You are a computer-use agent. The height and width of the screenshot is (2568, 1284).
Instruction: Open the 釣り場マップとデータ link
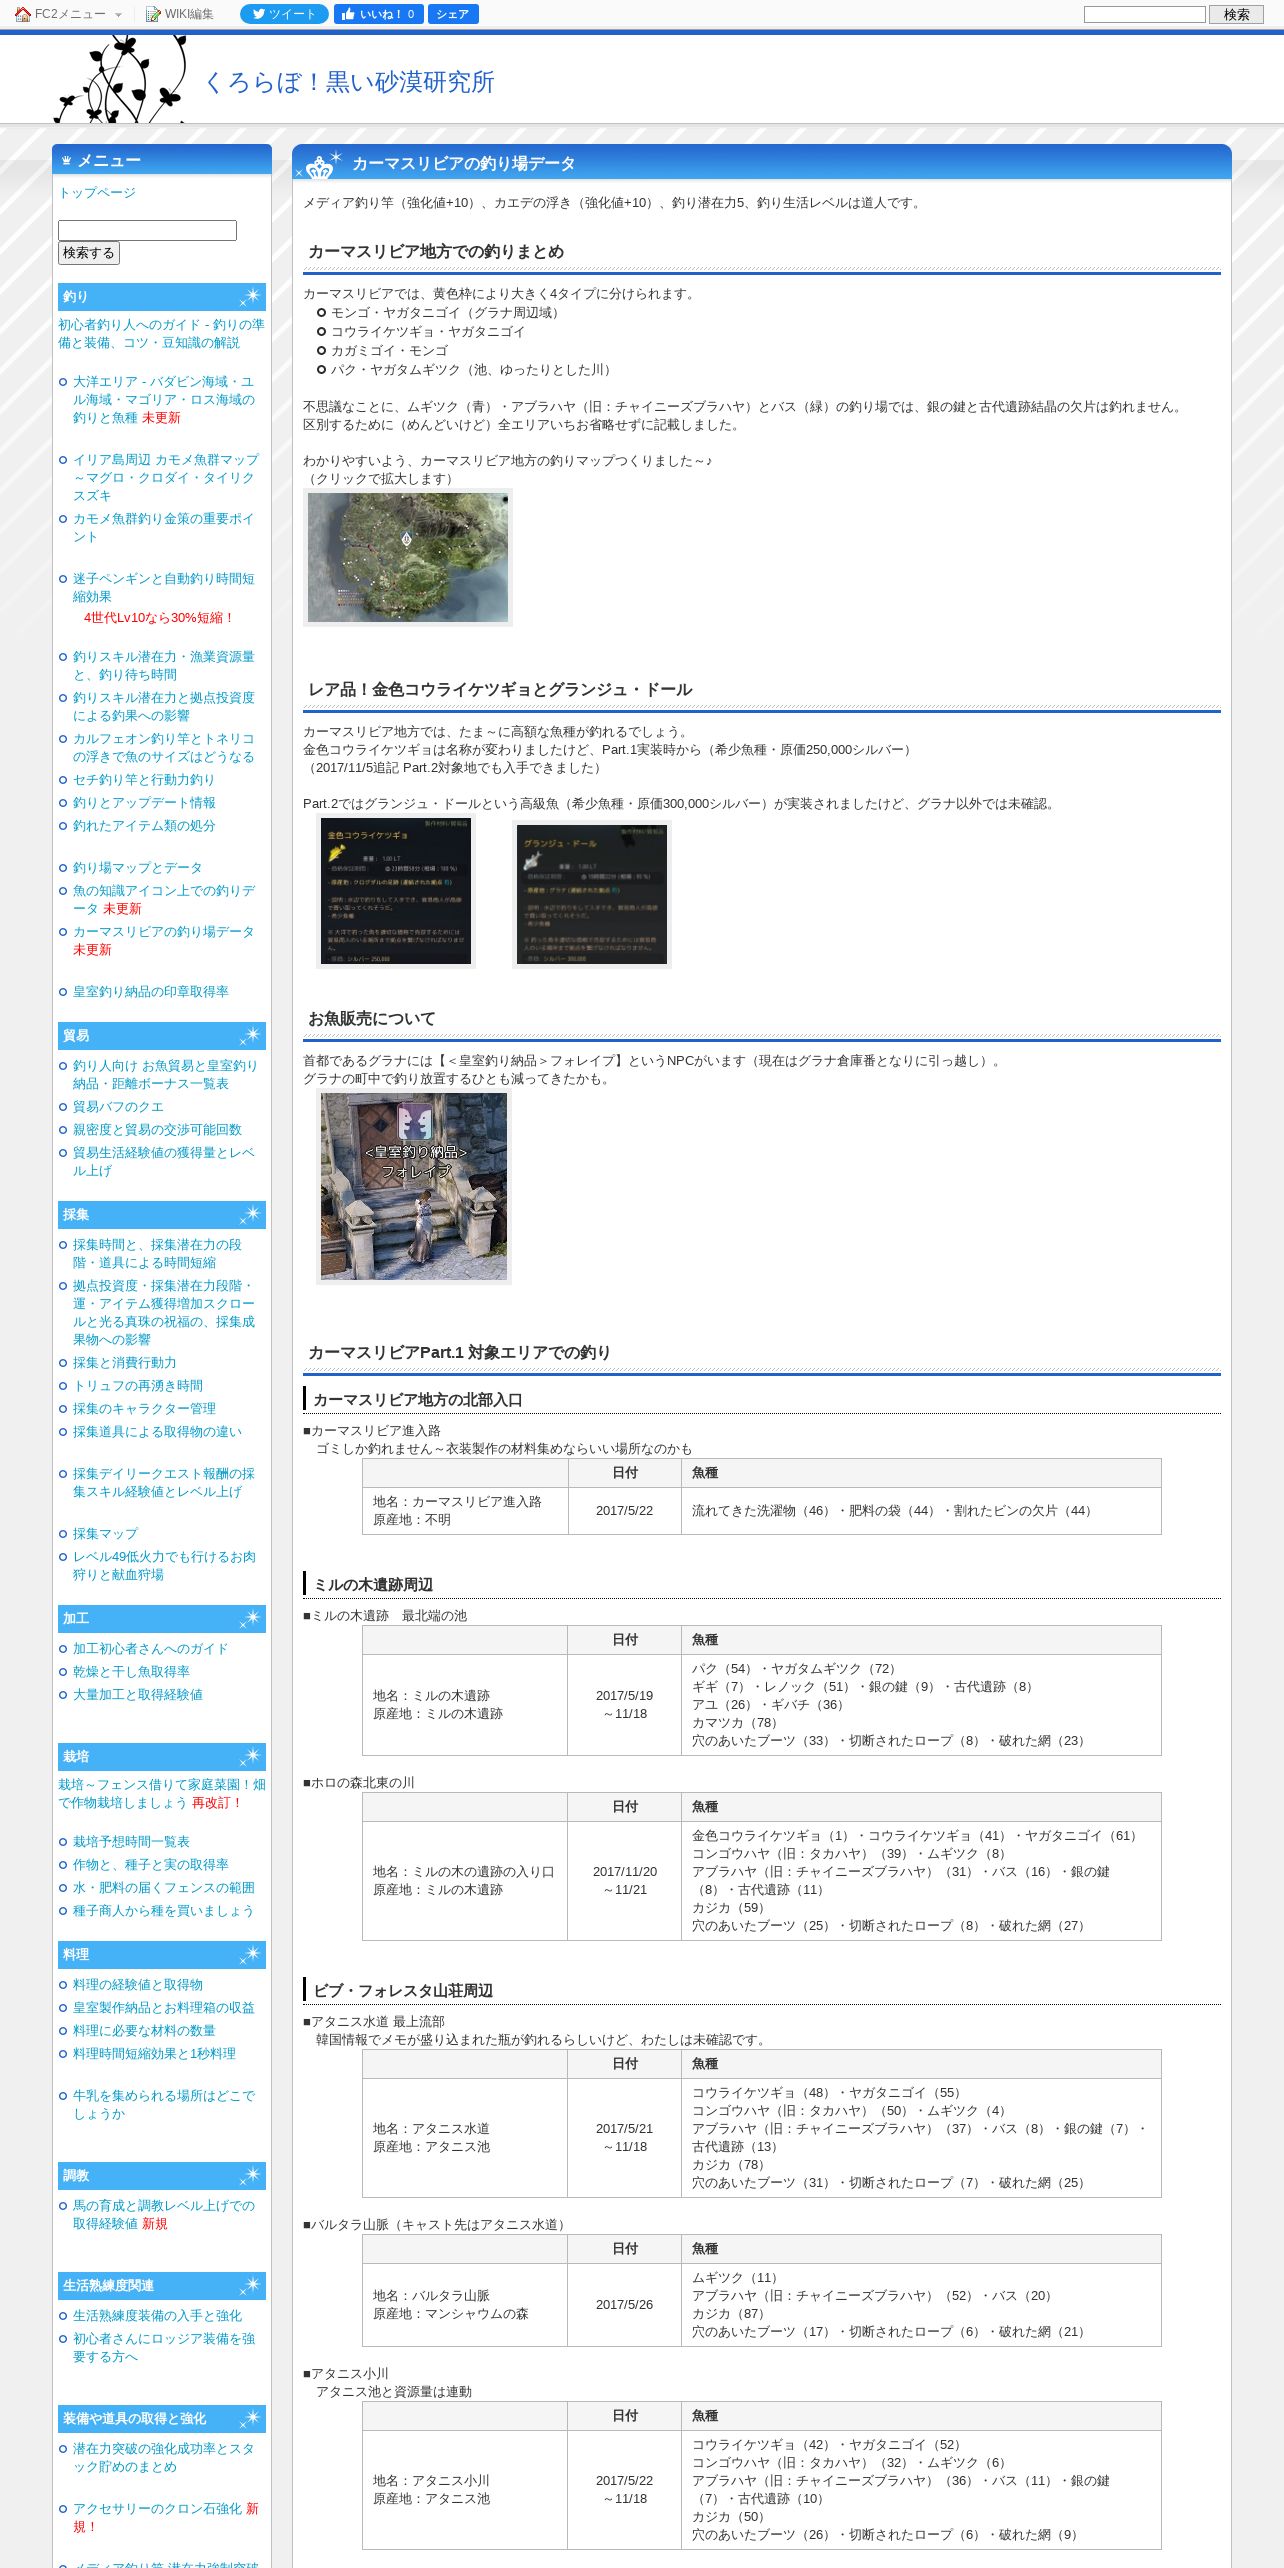(137, 867)
